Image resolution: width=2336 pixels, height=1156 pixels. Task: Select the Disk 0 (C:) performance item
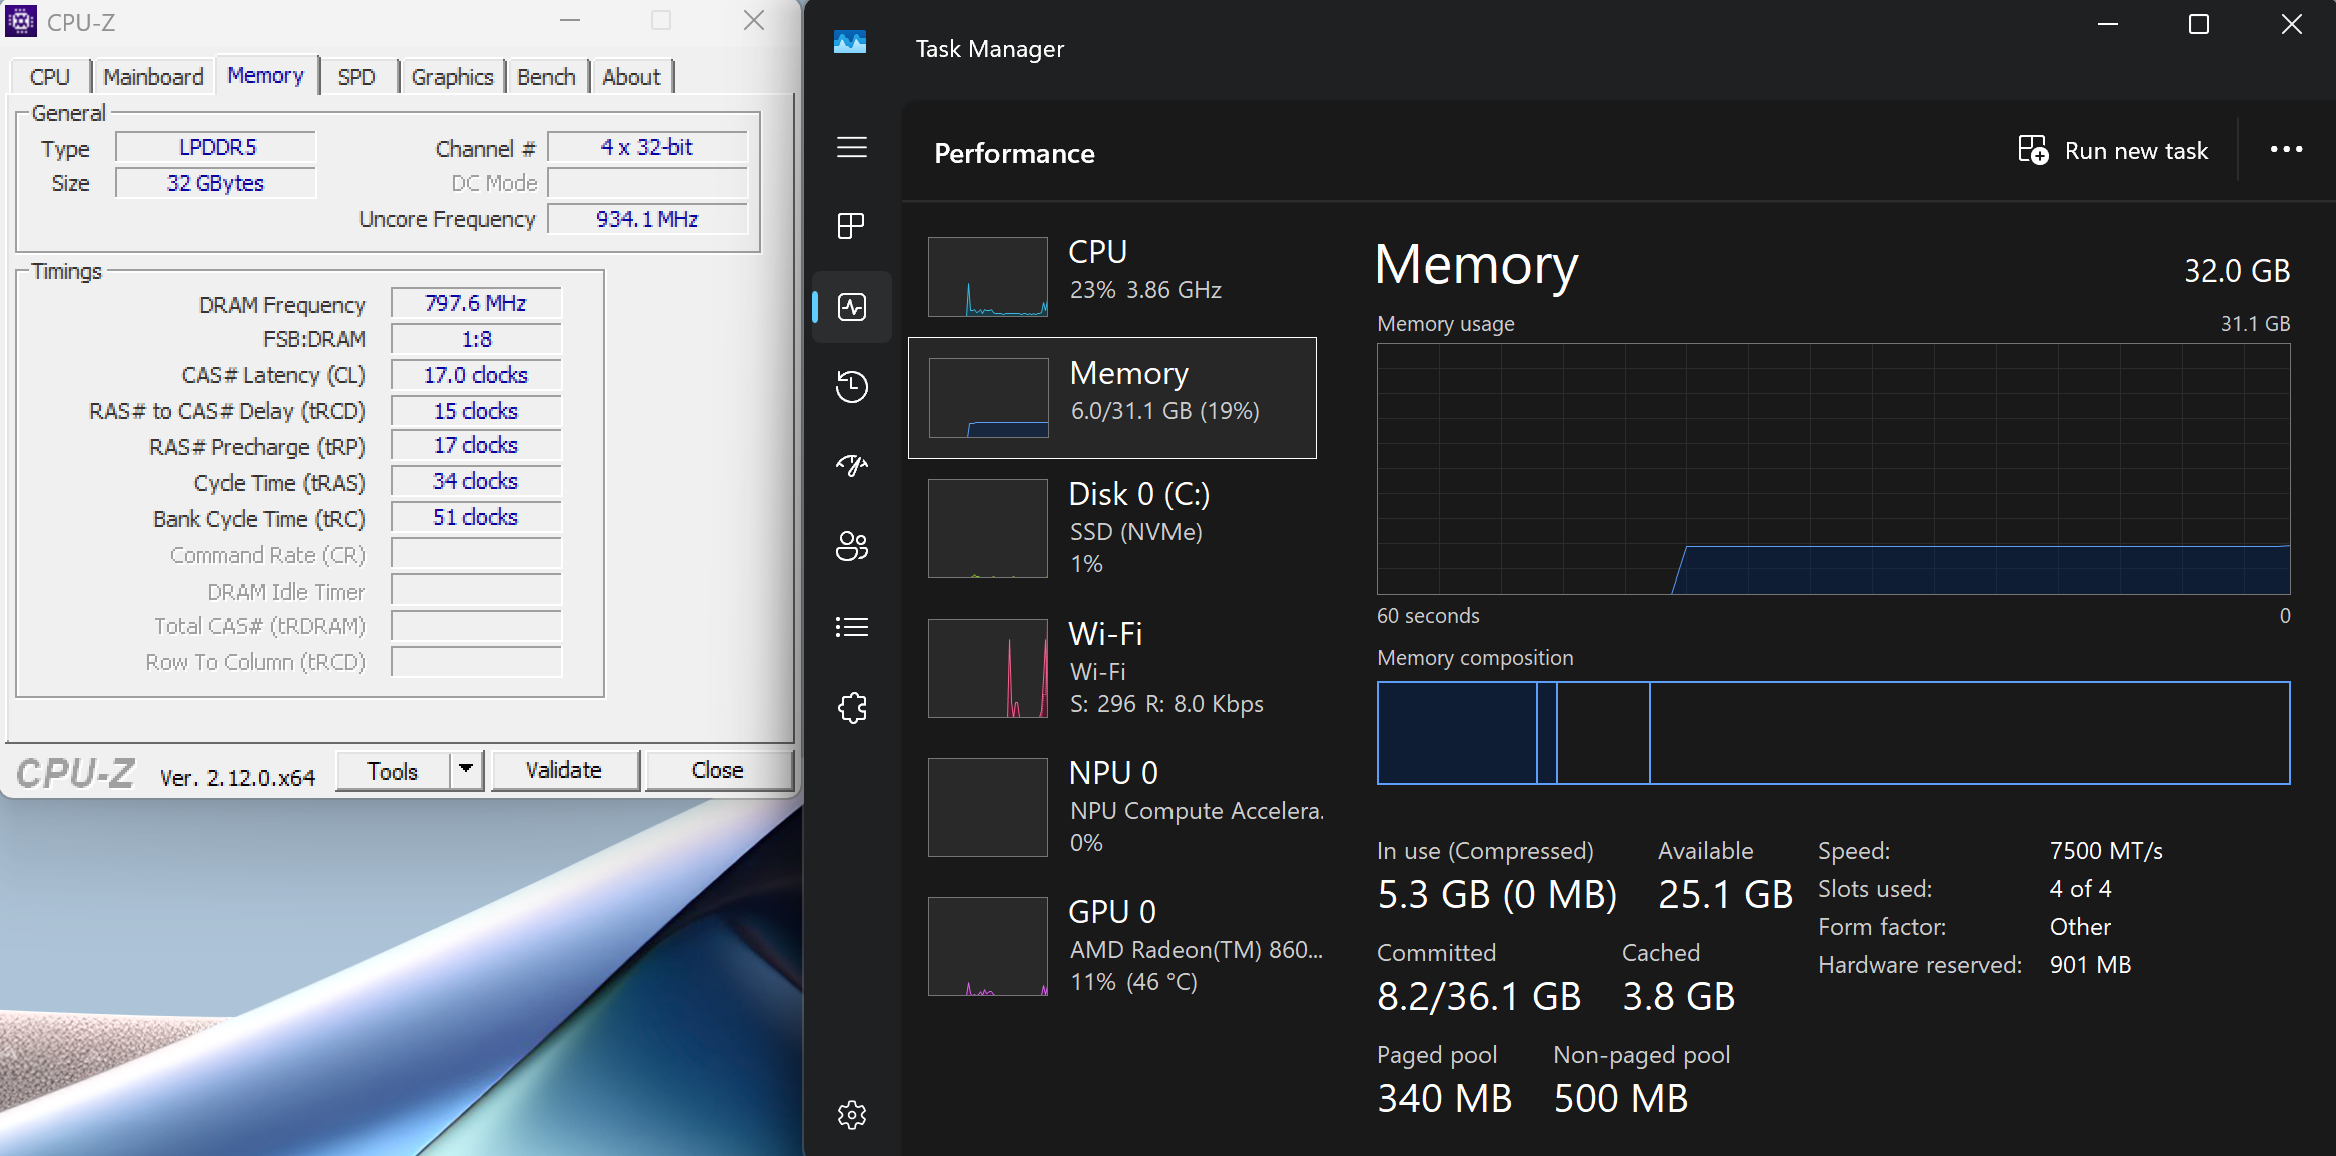click(1112, 528)
